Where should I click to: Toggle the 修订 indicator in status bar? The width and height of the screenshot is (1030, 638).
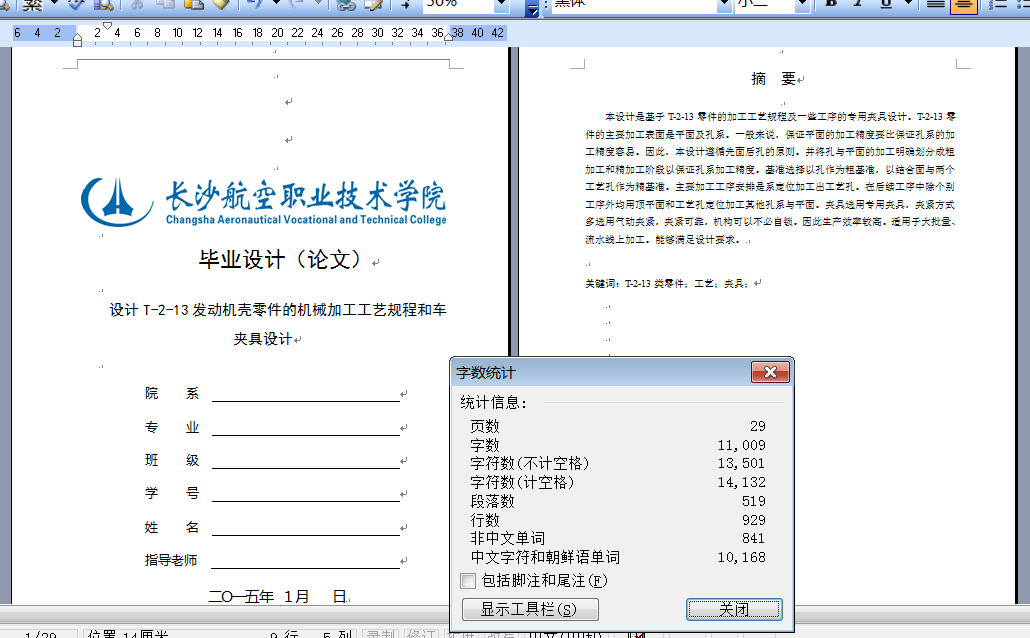pos(420,633)
